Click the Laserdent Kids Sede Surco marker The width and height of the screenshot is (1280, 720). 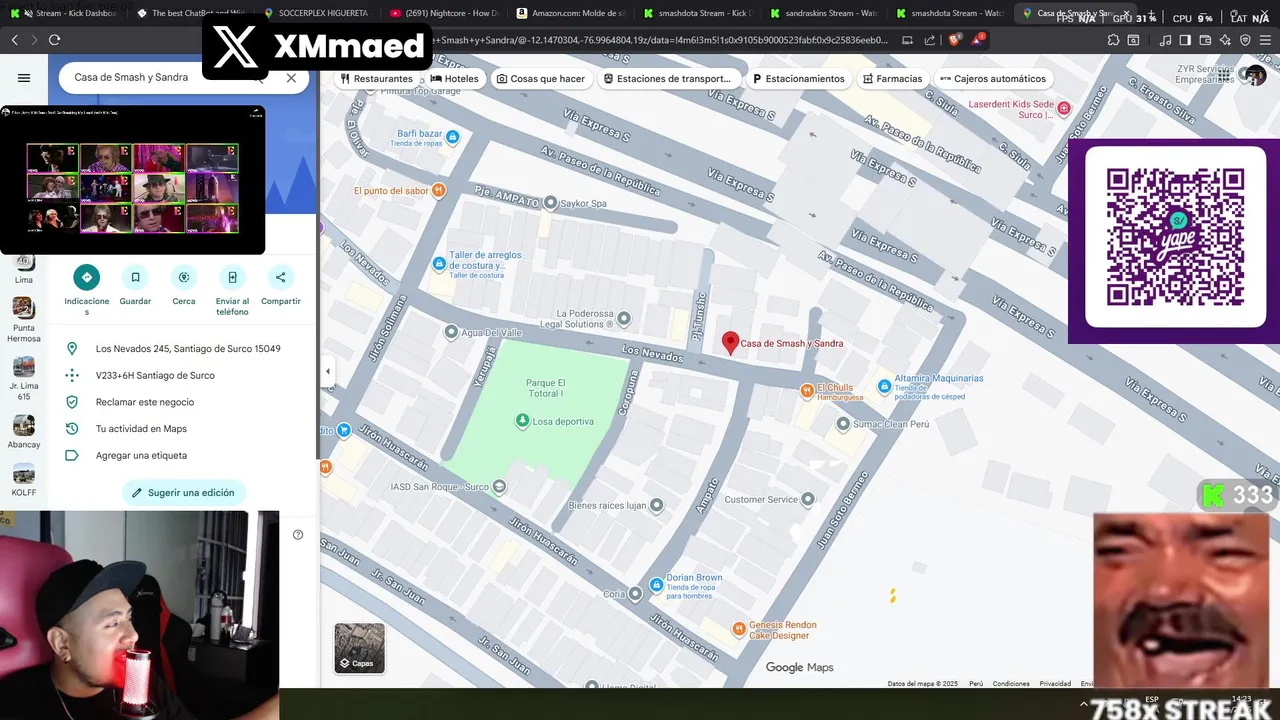[1064, 108]
